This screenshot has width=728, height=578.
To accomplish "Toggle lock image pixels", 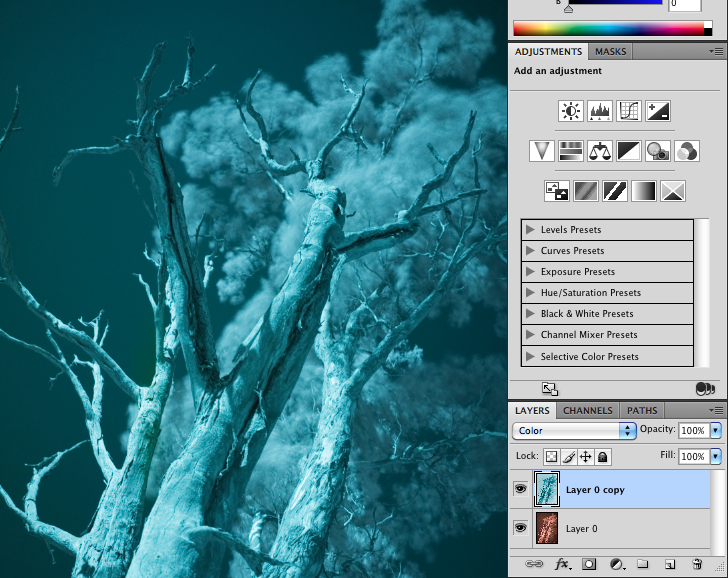I will pos(568,457).
